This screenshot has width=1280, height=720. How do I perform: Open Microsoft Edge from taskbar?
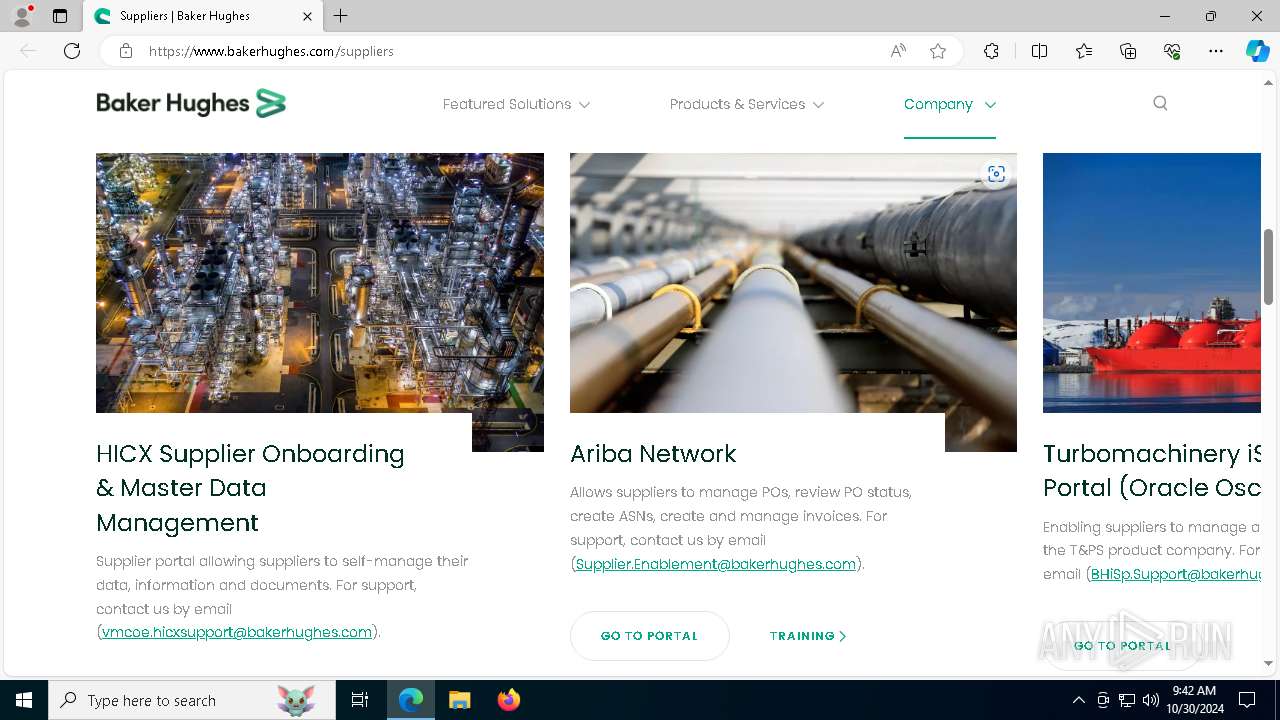411,700
